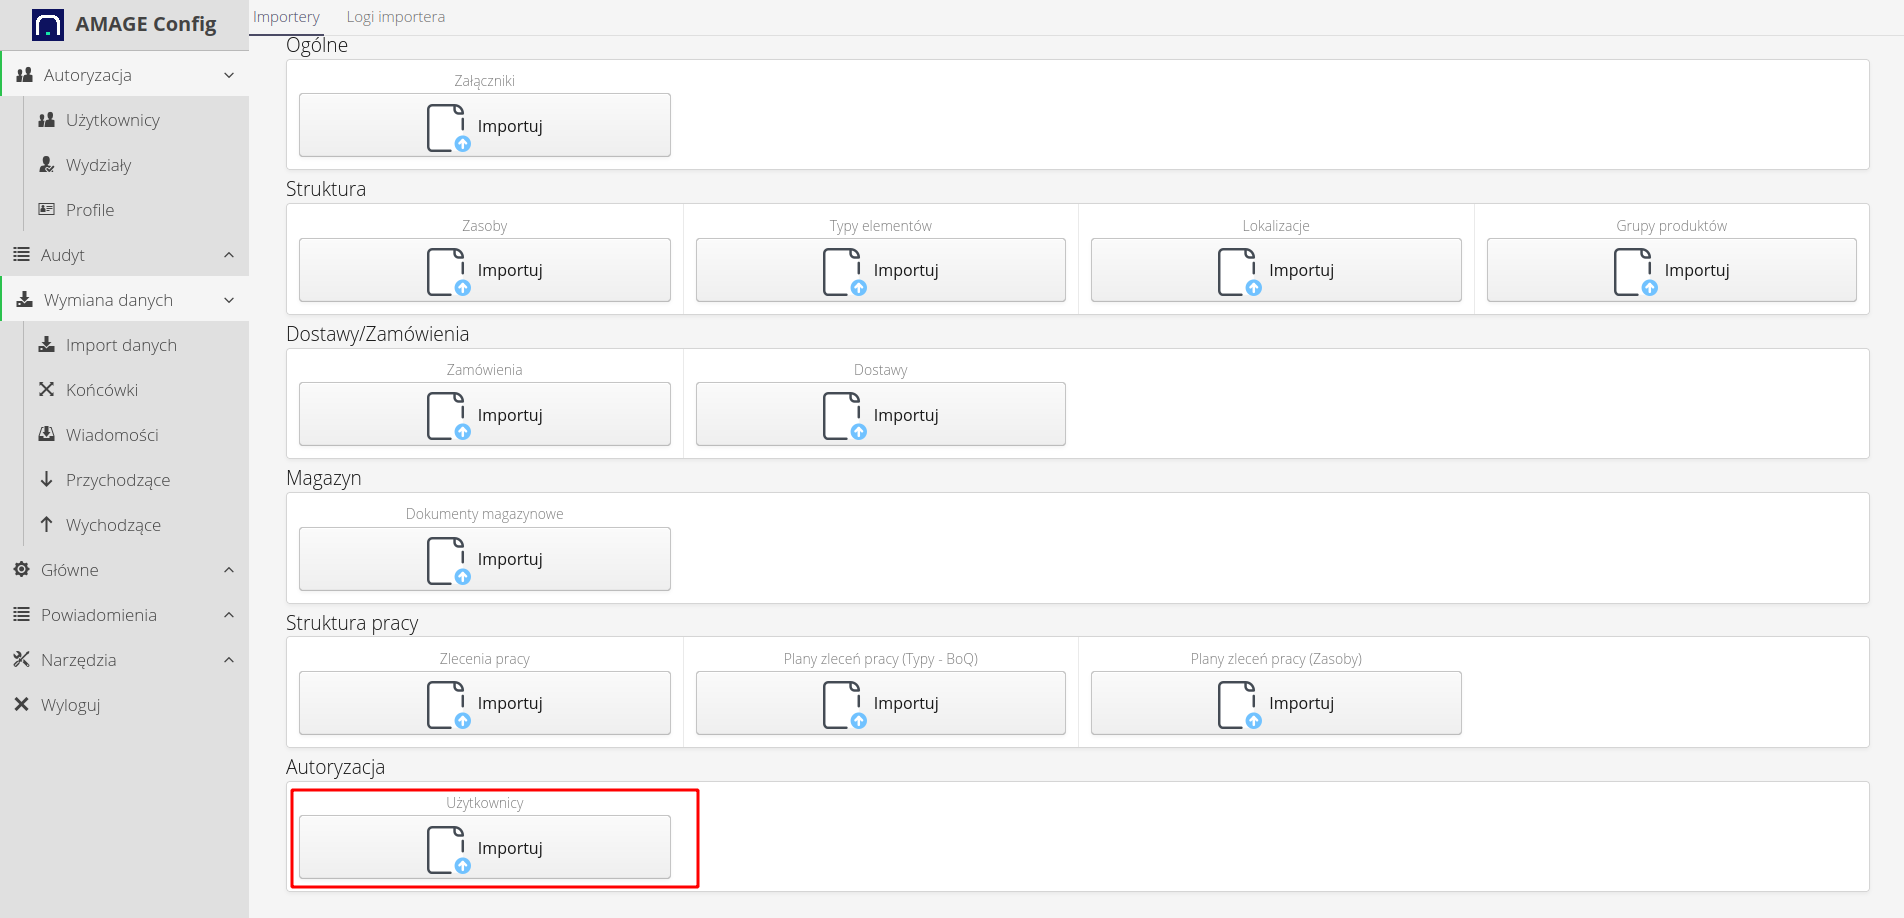Click the Wiadomości inbox icon
Image resolution: width=1904 pixels, height=918 pixels.
pos(46,435)
